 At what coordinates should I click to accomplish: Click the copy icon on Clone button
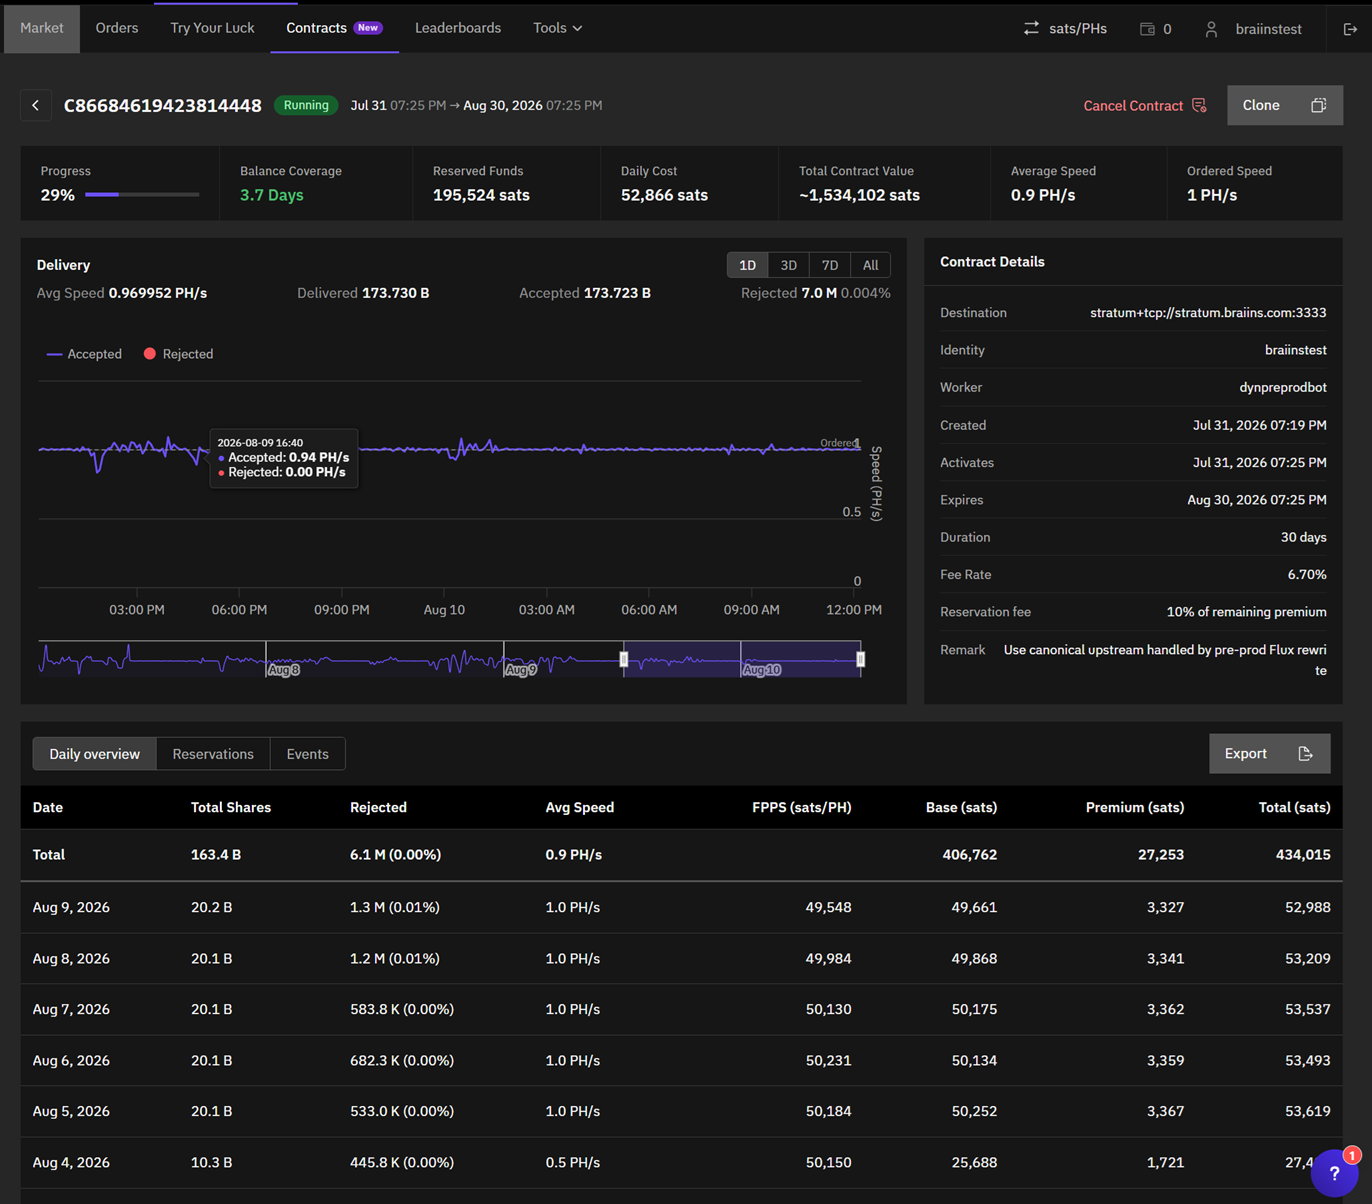pyautogui.click(x=1318, y=105)
